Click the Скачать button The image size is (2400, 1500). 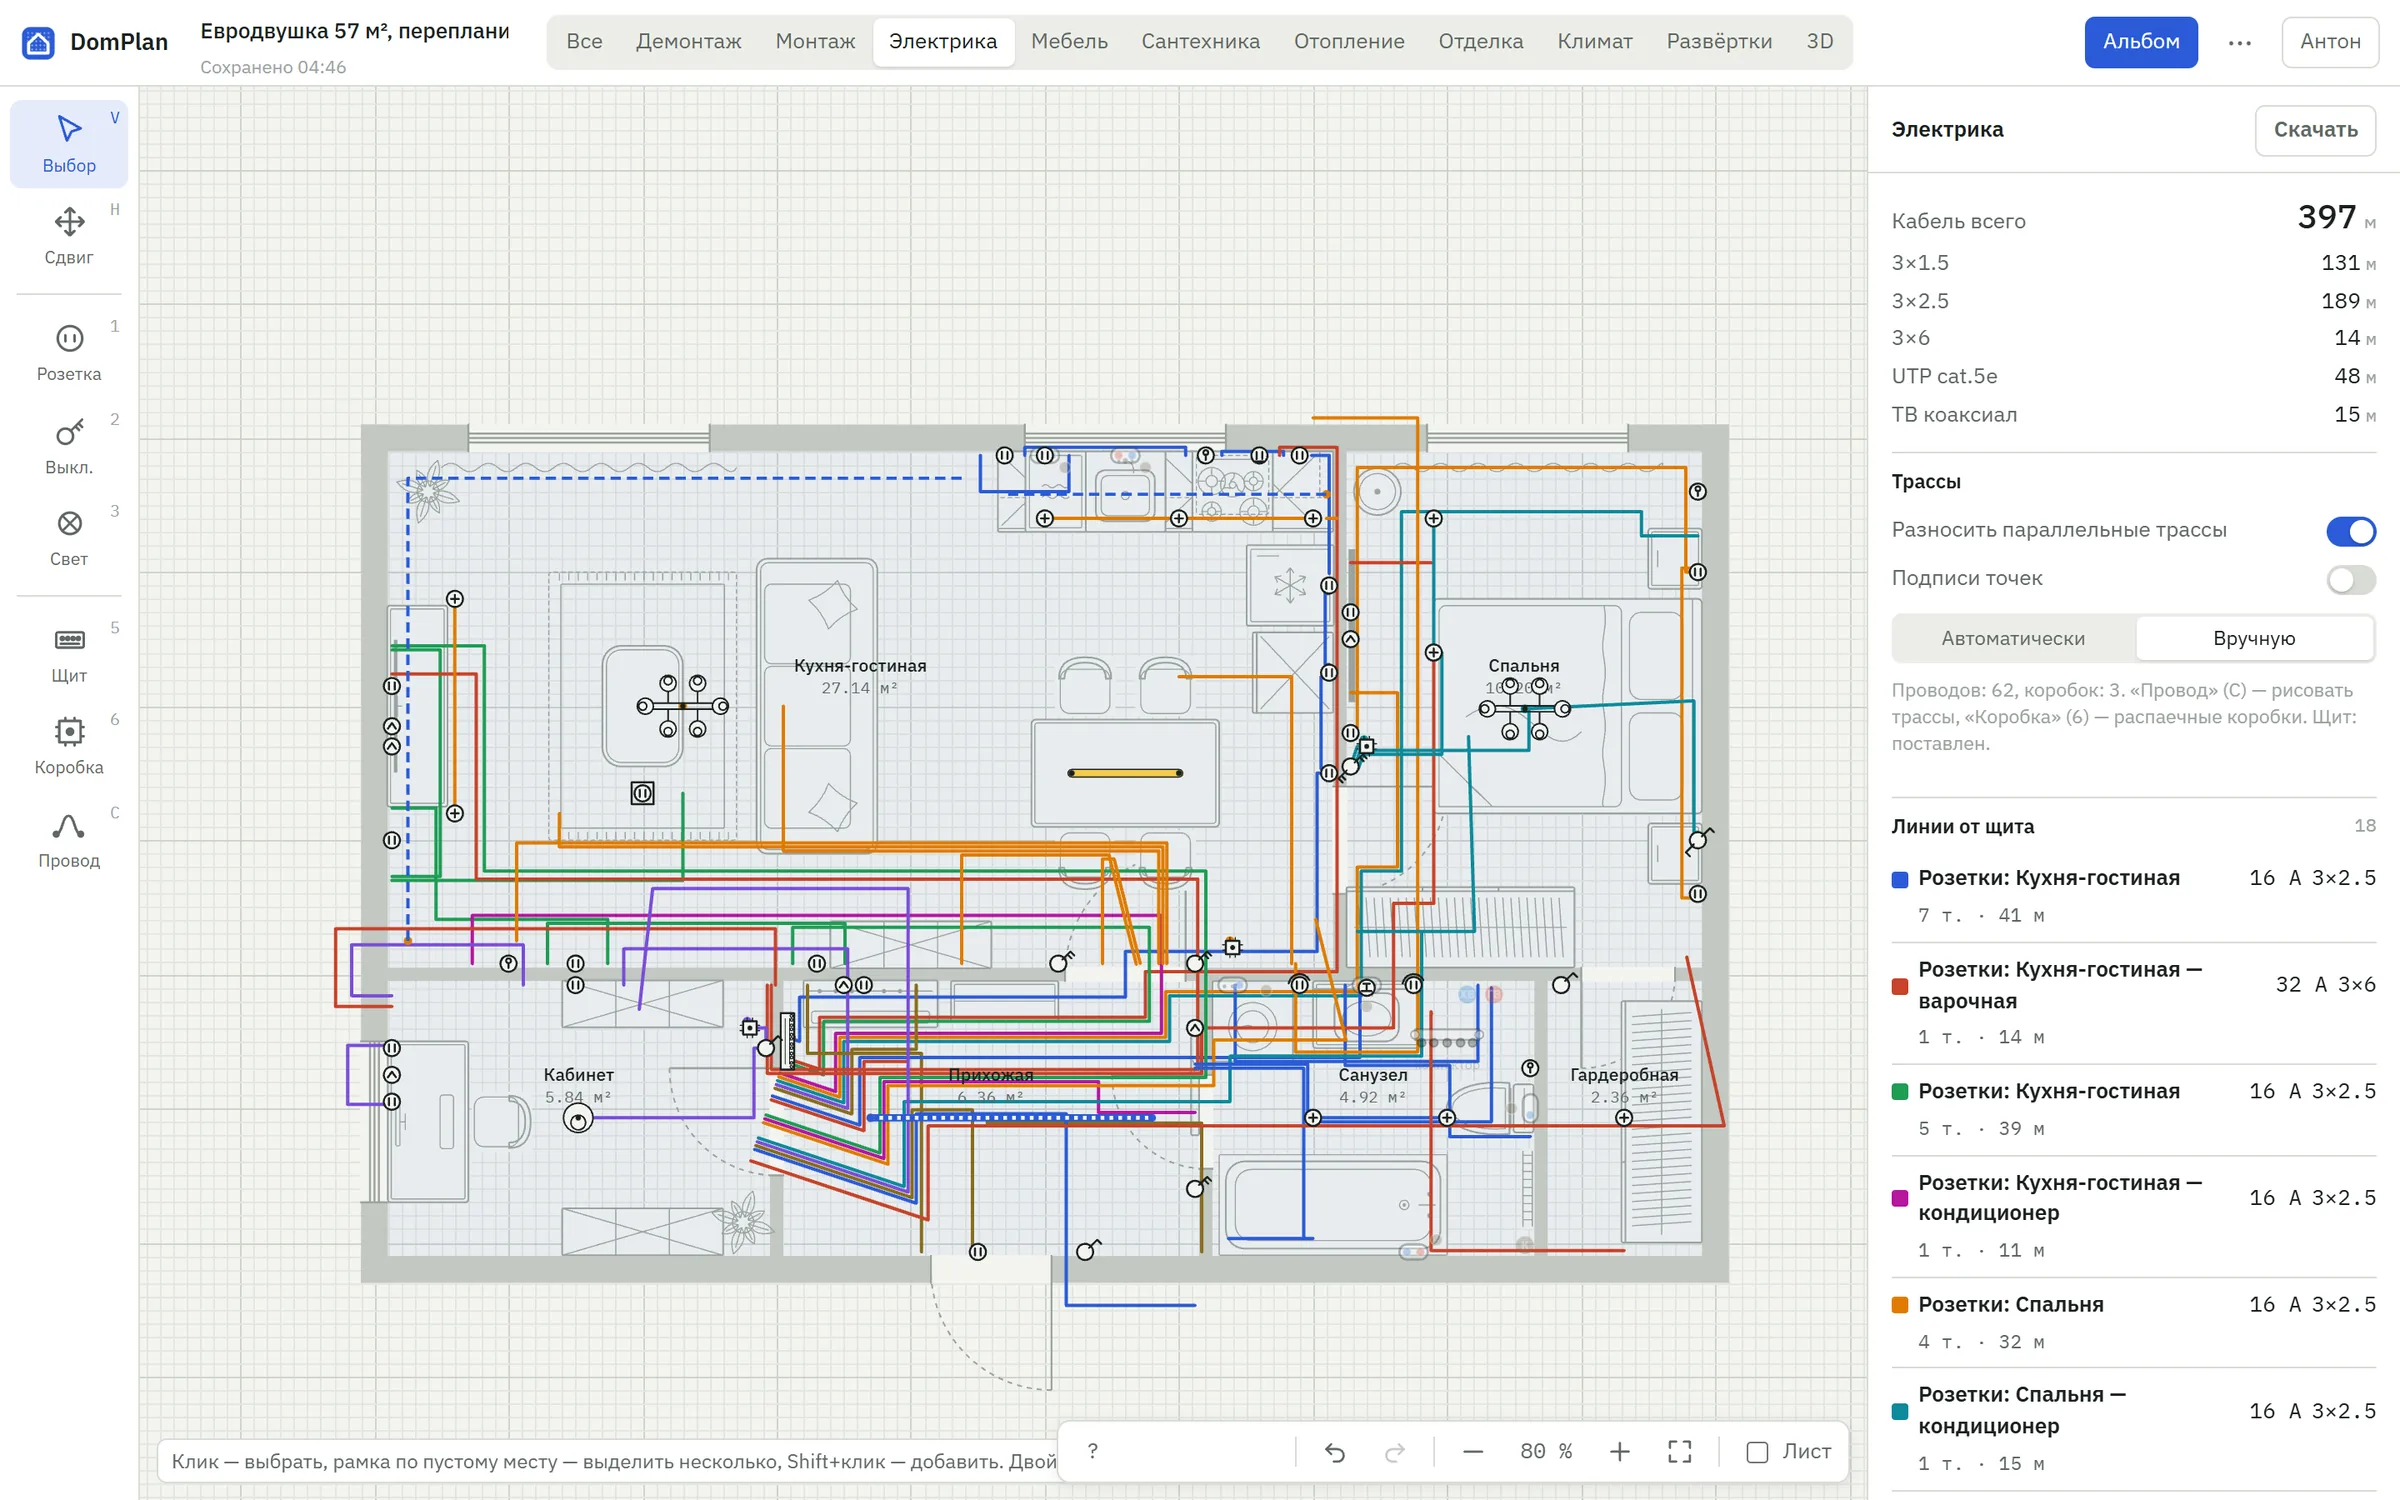(2315, 130)
